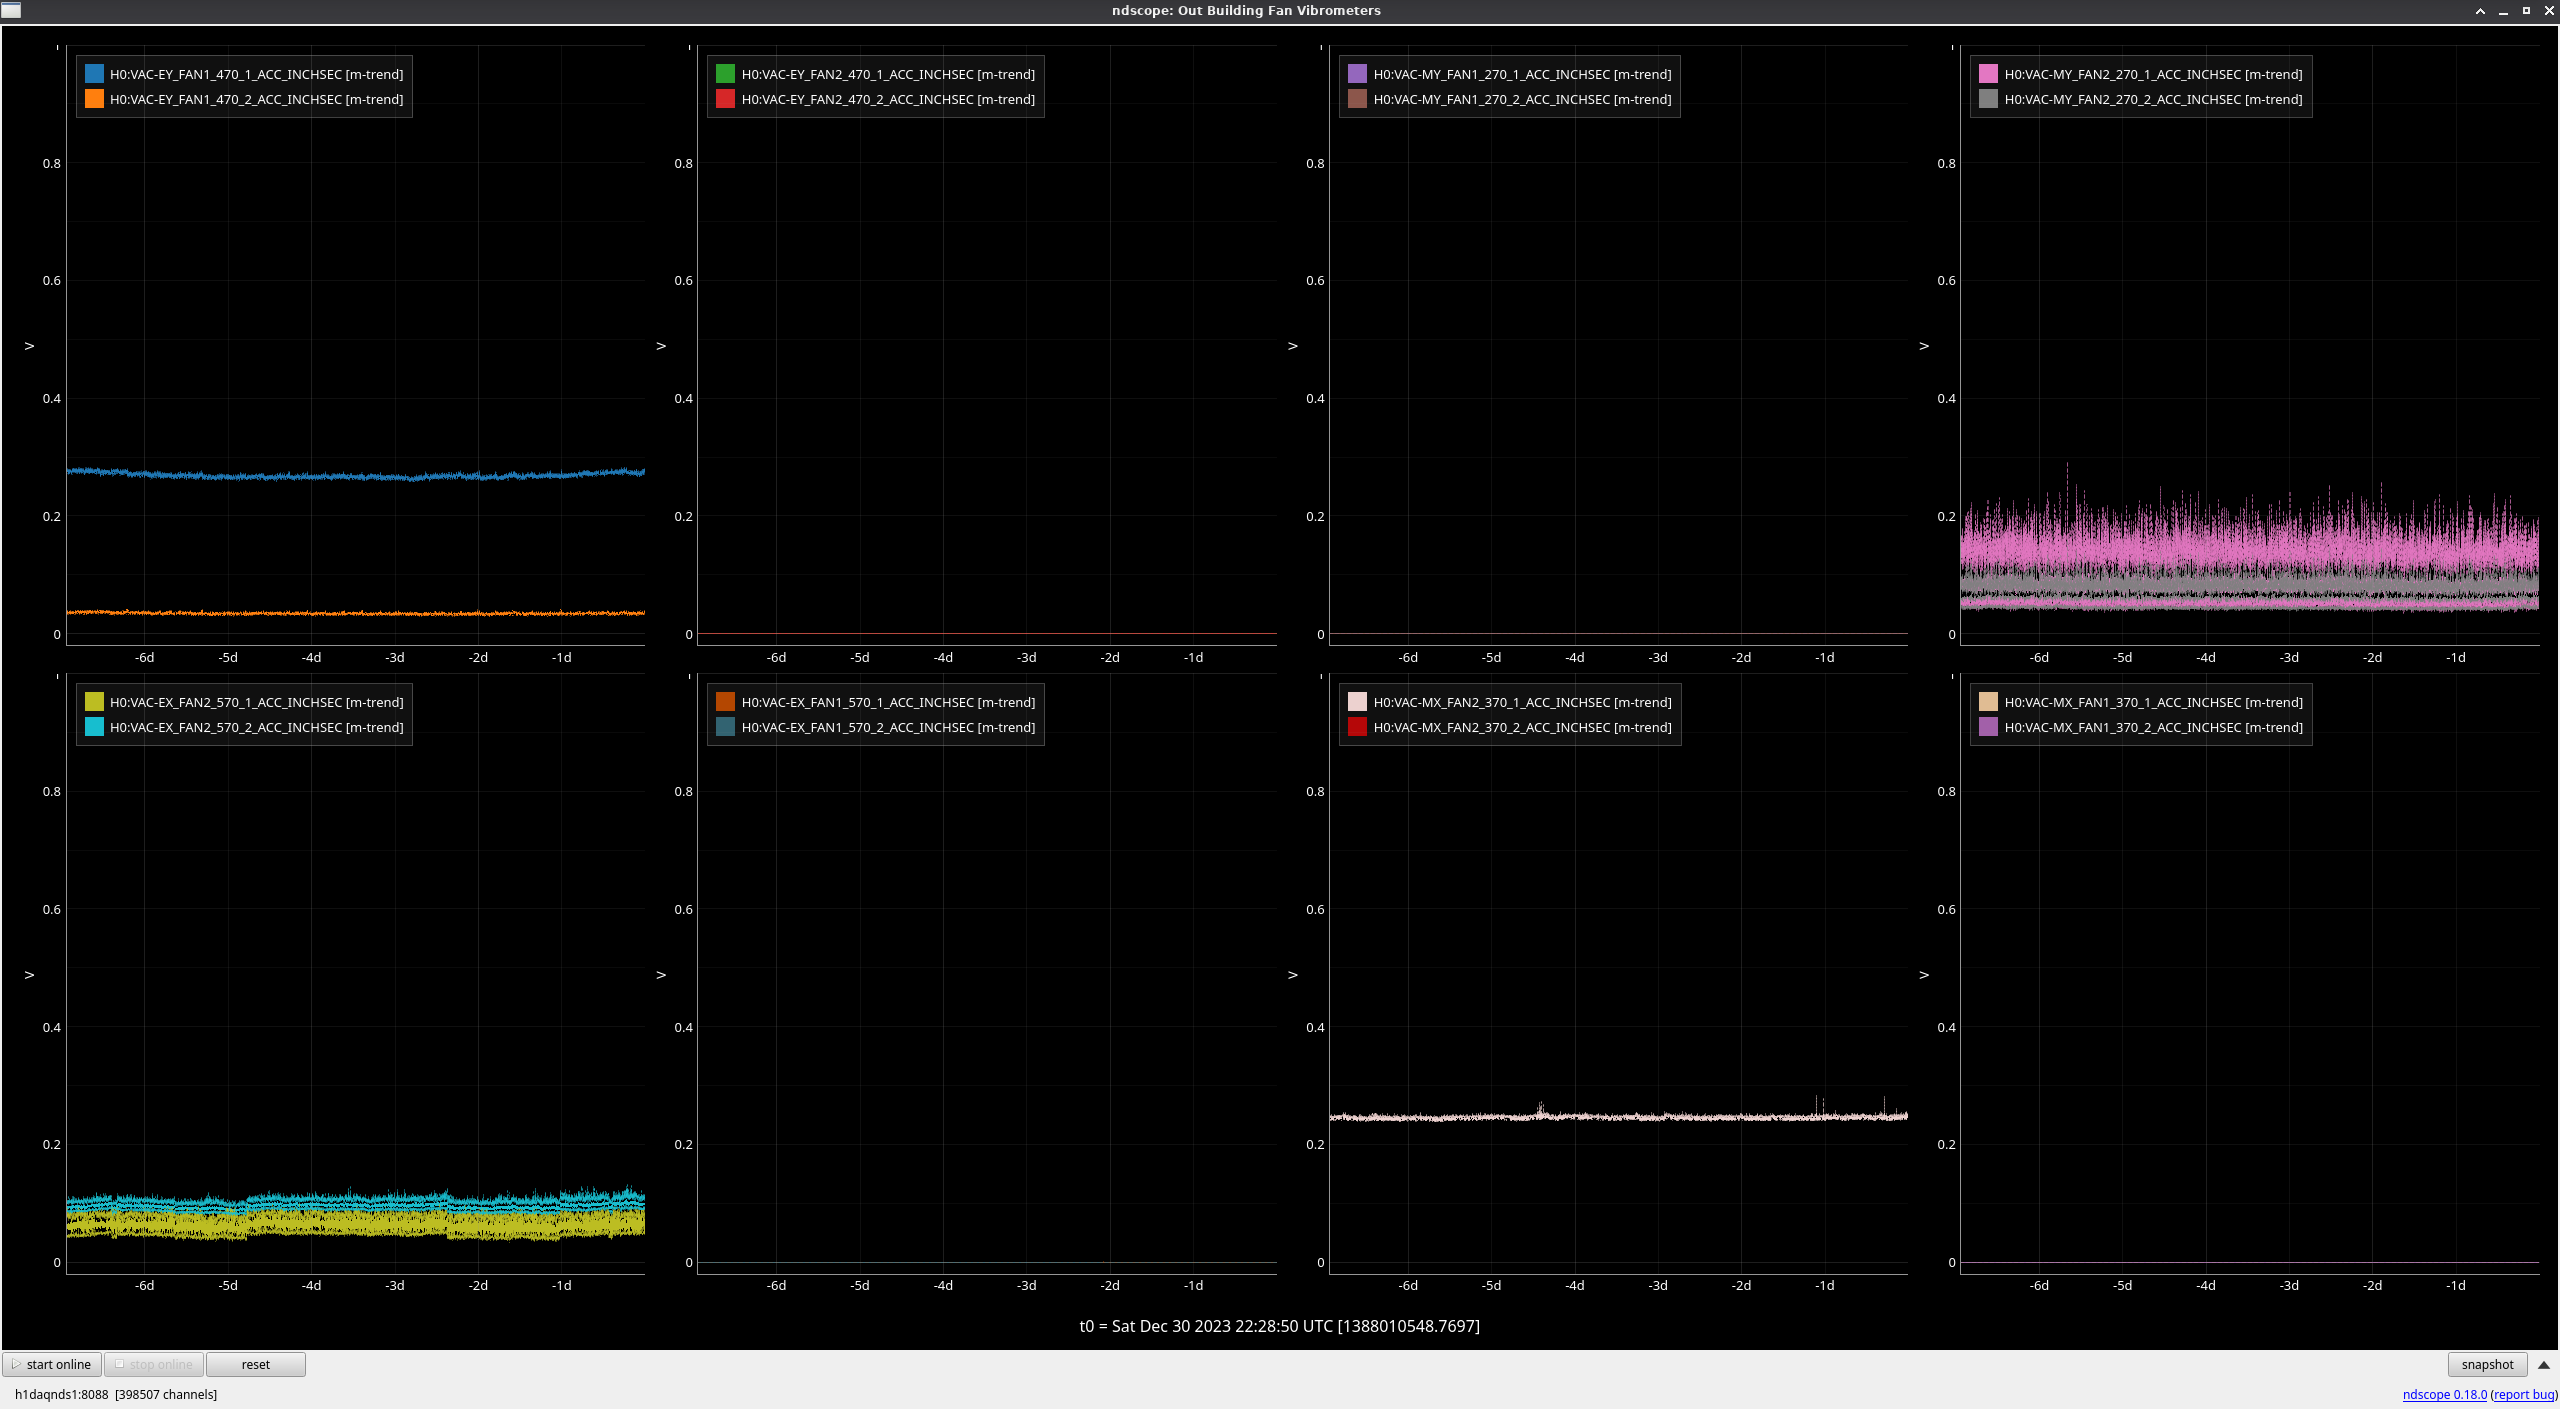The image size is (2560, 1409).
Task: Click the orange EY_FAN1_470_2 legend swatch
Action: (94, 99)
